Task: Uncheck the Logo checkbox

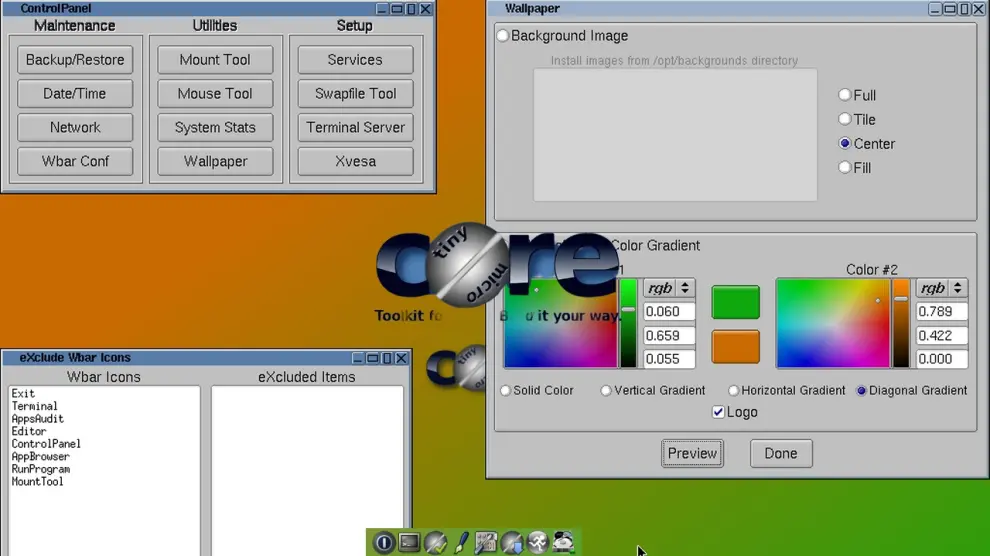Action: [x=718, y=412]
